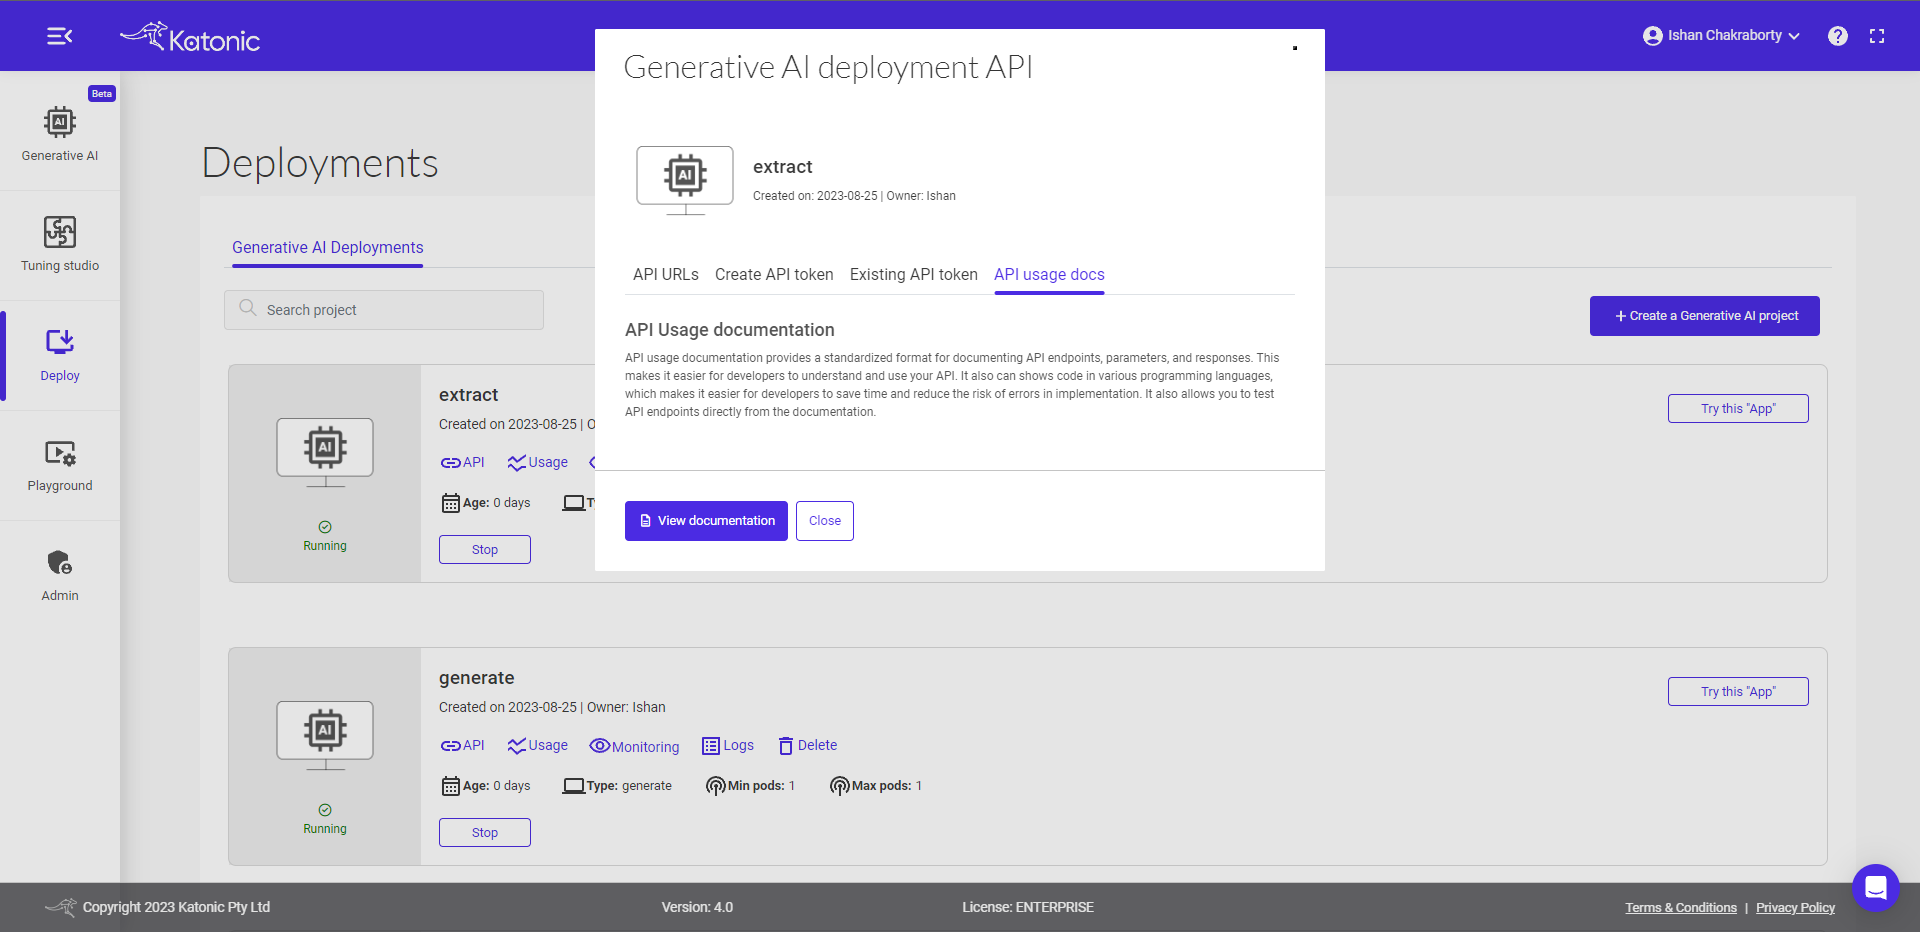Image resolution: width=1920 pixels, height=932 pixels.
Task: Click extract deployment's Running status icon
Action: 325,527
